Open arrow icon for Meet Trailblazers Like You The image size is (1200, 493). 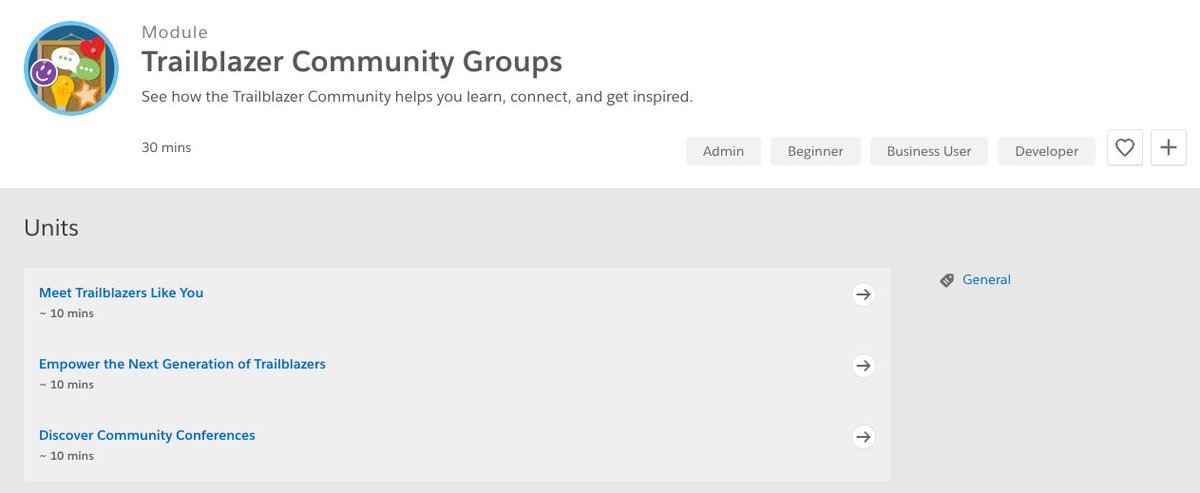[x=863, y=294]
